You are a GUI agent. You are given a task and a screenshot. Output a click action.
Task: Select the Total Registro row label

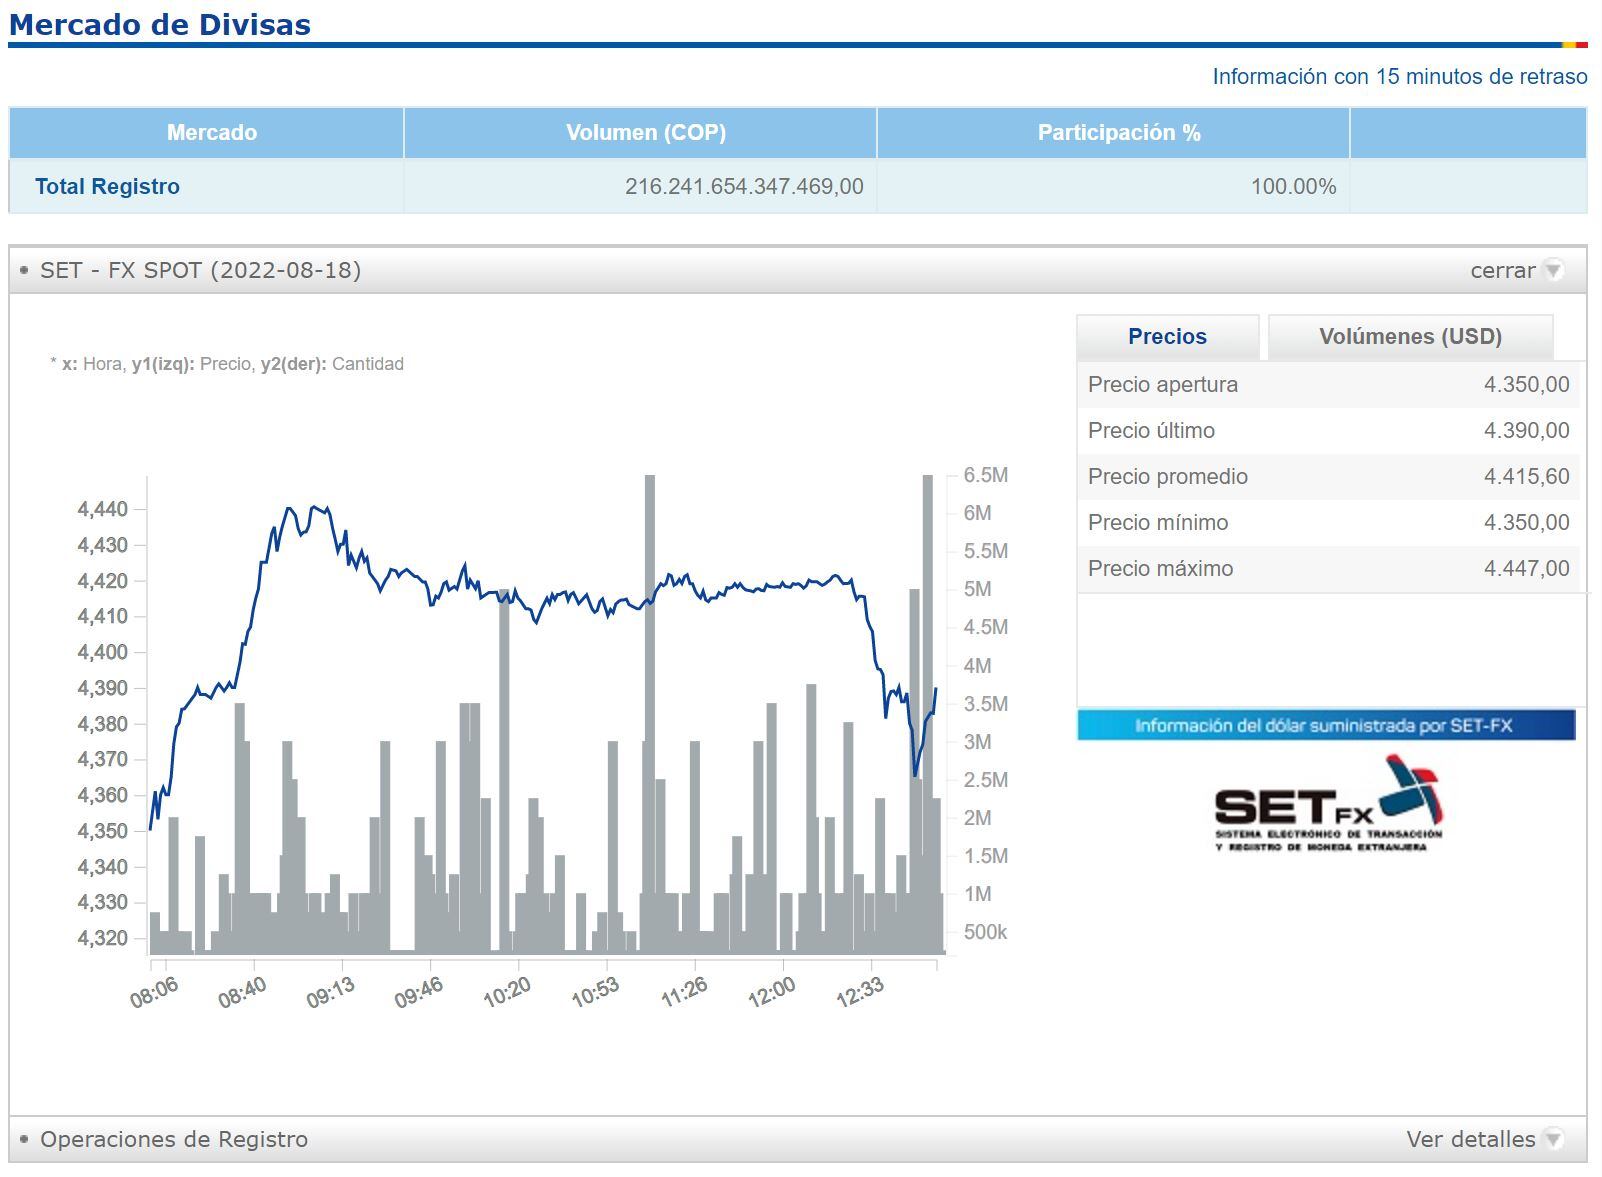click(x=107, y=187)
